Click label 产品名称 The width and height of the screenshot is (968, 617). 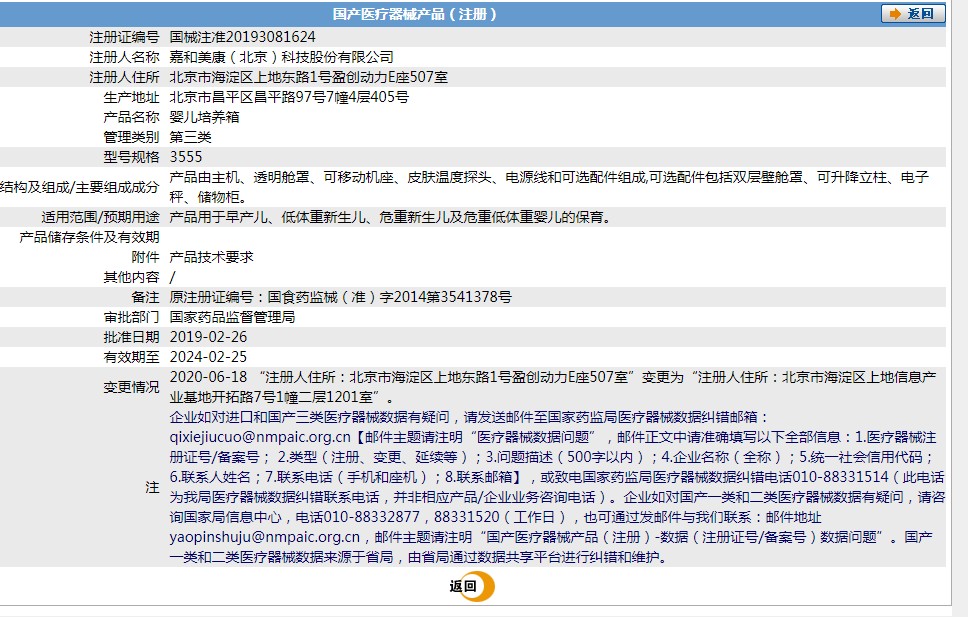point(131,117)
